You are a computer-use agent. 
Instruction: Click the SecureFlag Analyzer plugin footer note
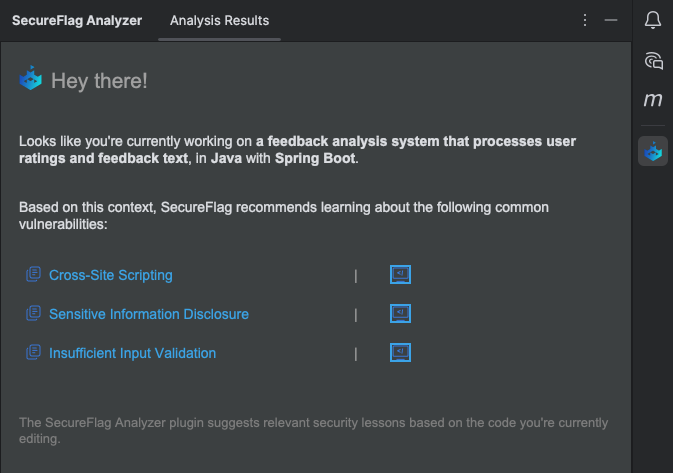(x=313, y=430)
